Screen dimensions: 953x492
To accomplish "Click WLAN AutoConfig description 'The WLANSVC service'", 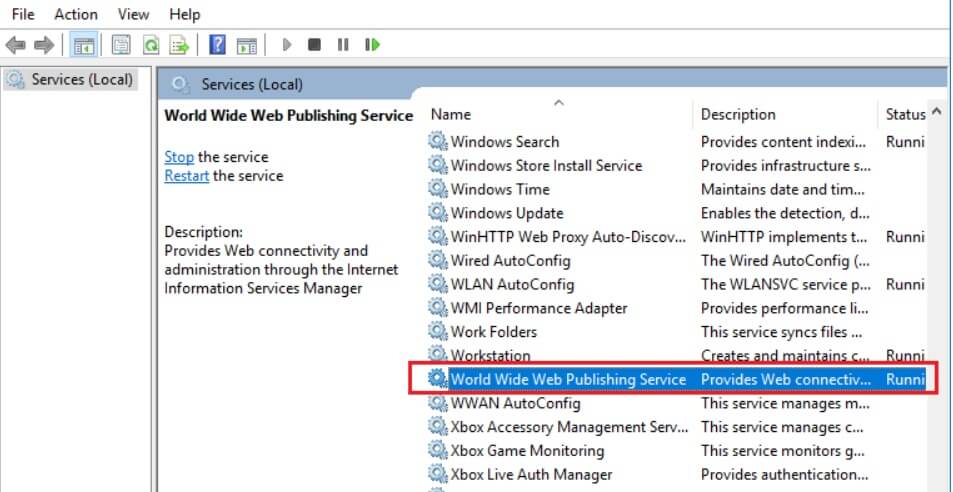I will [785, 284].
